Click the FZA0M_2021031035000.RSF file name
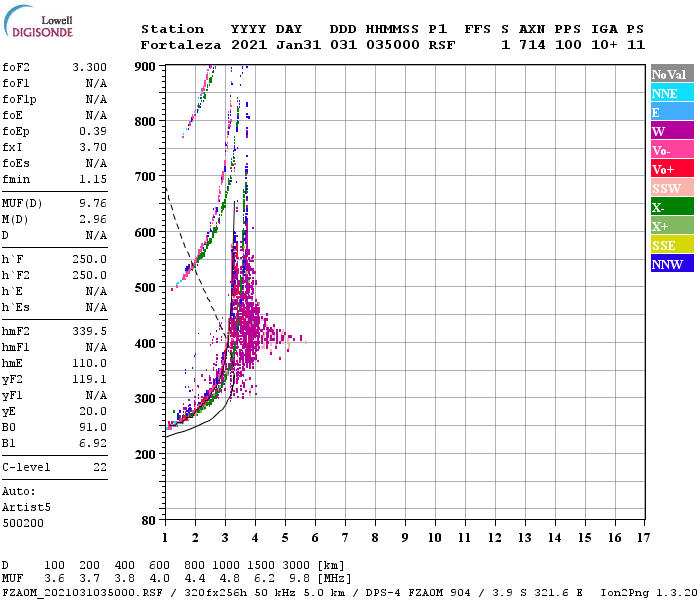This screenshot has width=700, height=600. pos(83,593)
